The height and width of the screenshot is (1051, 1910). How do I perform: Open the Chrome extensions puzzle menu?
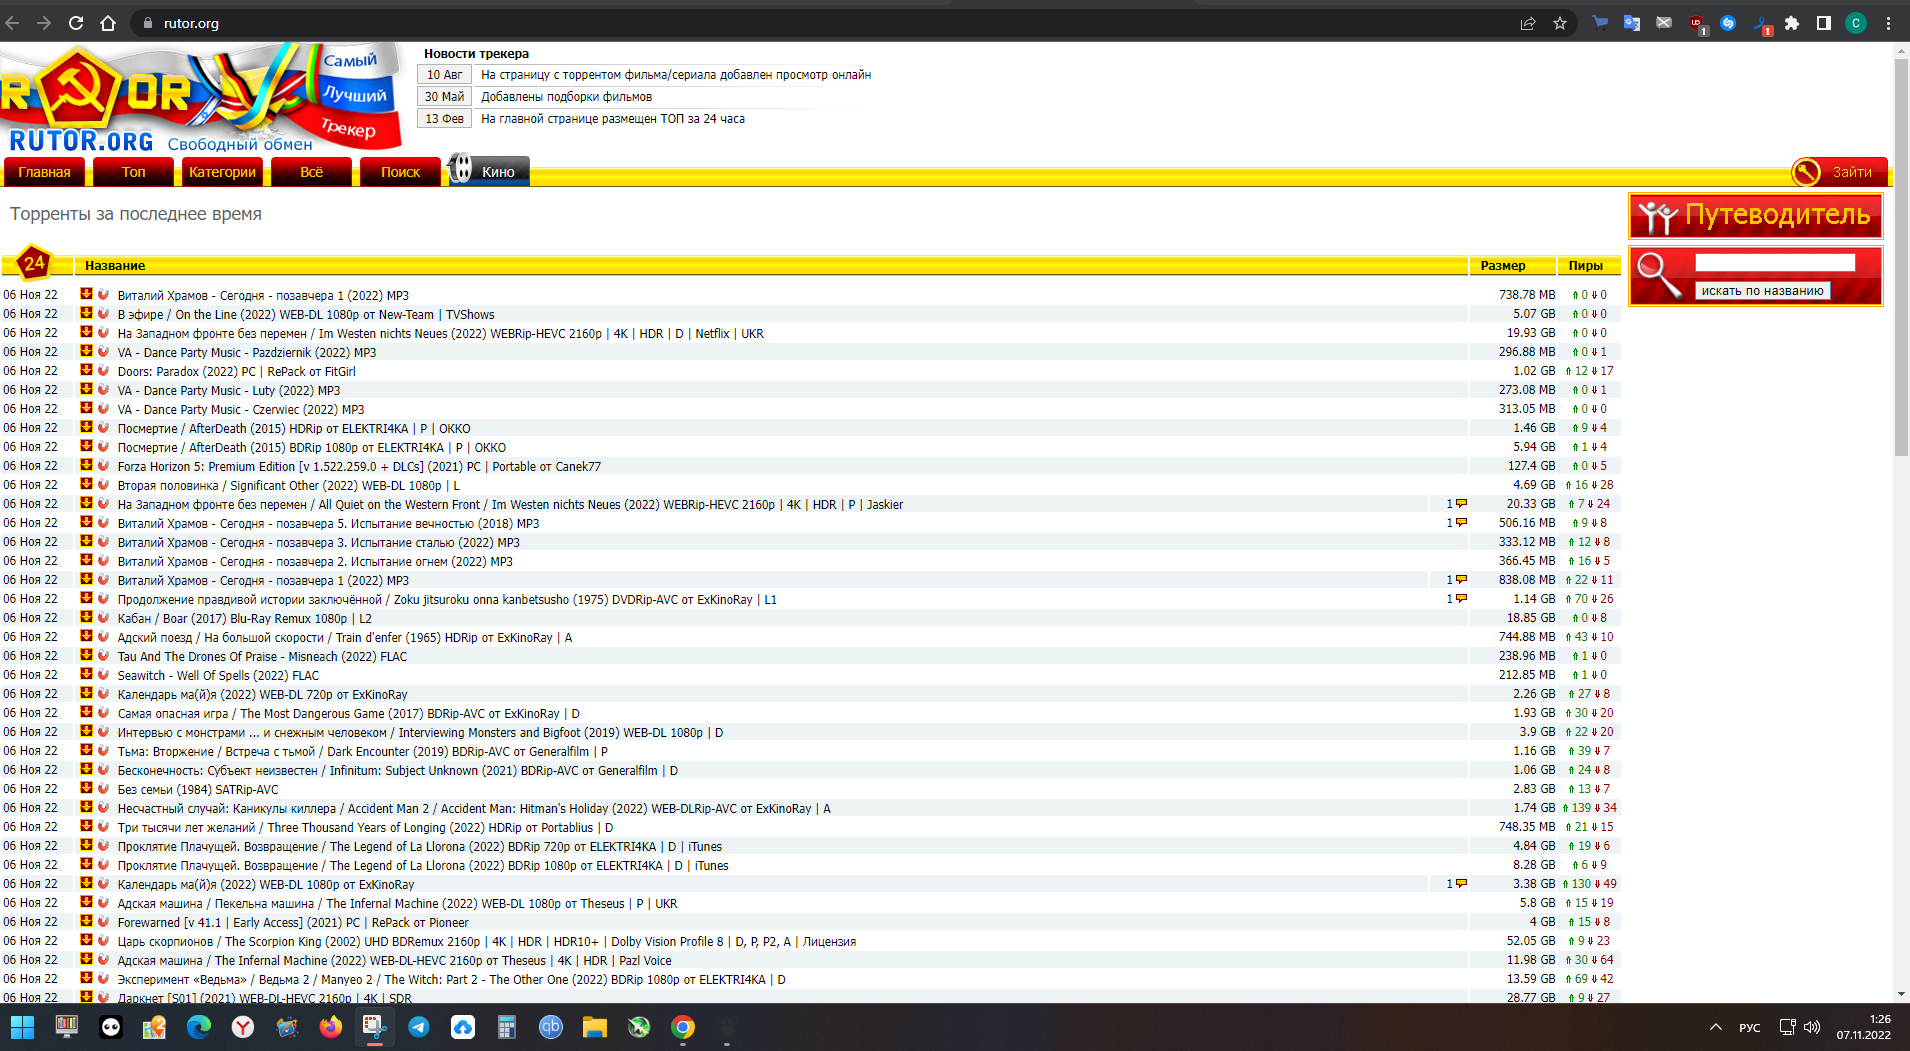1792,23
